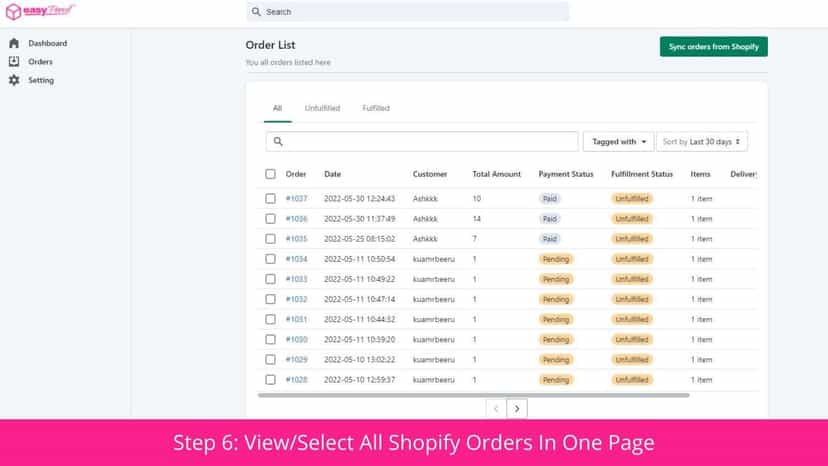Switch to the Fulfilled tab
828x466 pixels.
click(x=376, y=108)
